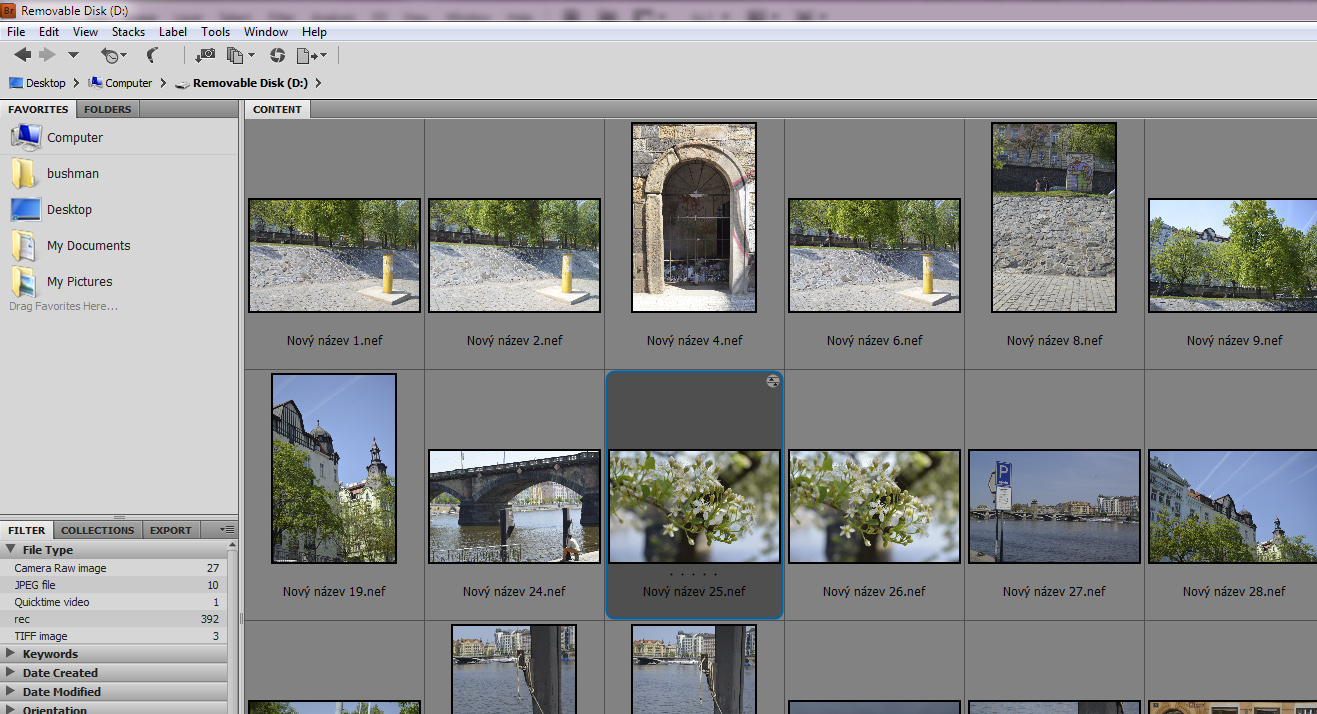1317x714 pixels.
Task: Click Computer in the path breadcrumb
Action: pyautogui.click(x=129, y=83)
